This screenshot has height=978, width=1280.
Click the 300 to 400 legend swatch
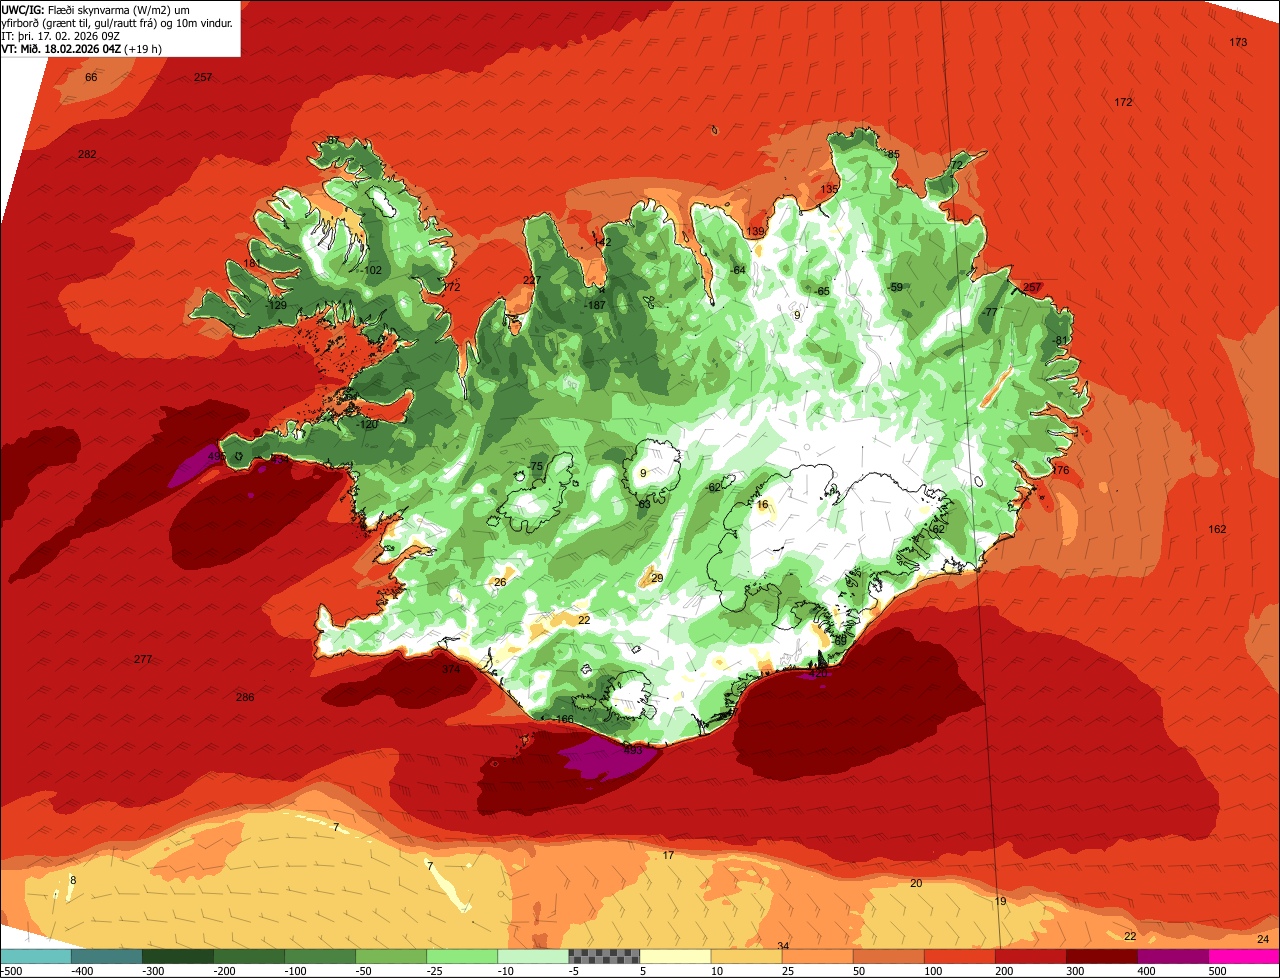(x=1100, y=956)
